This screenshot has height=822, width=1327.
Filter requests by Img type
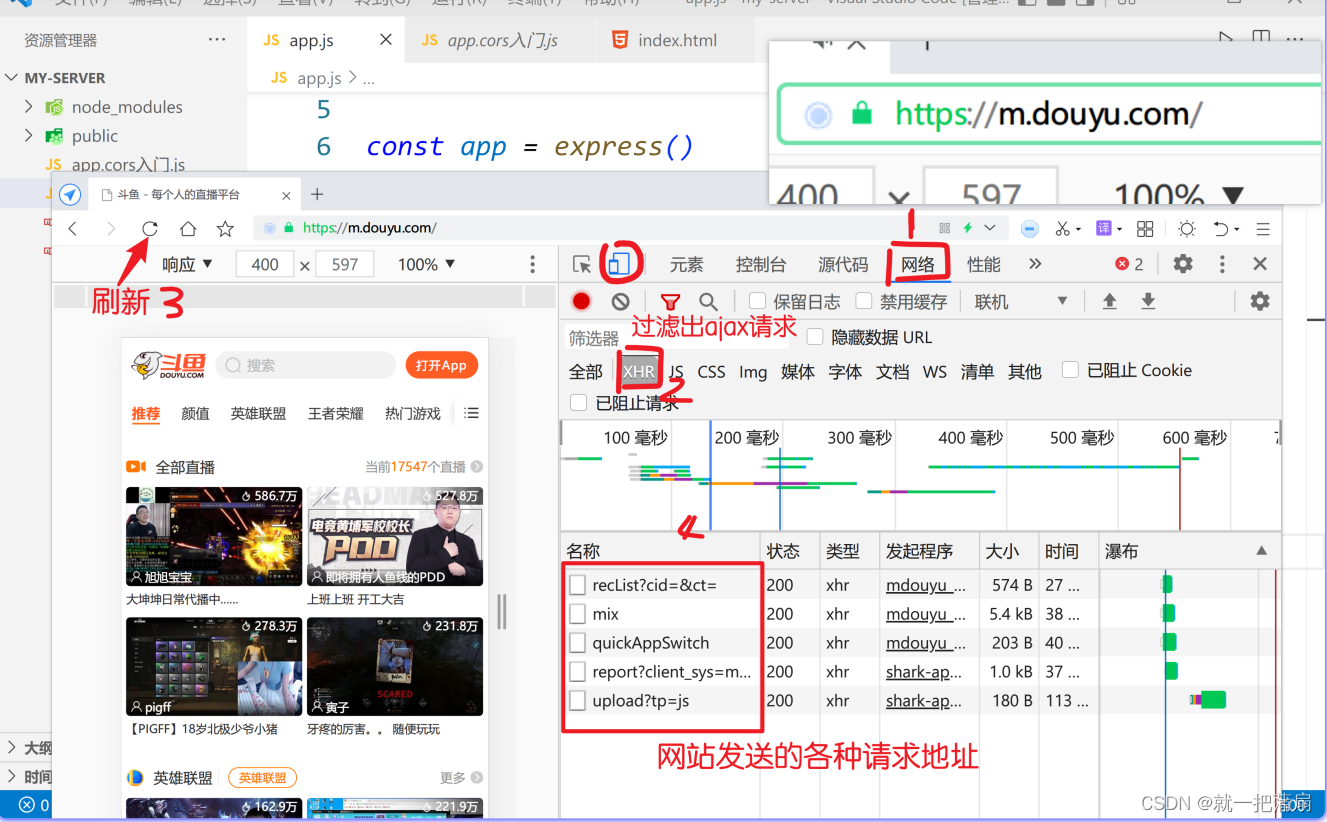[753, 371]
